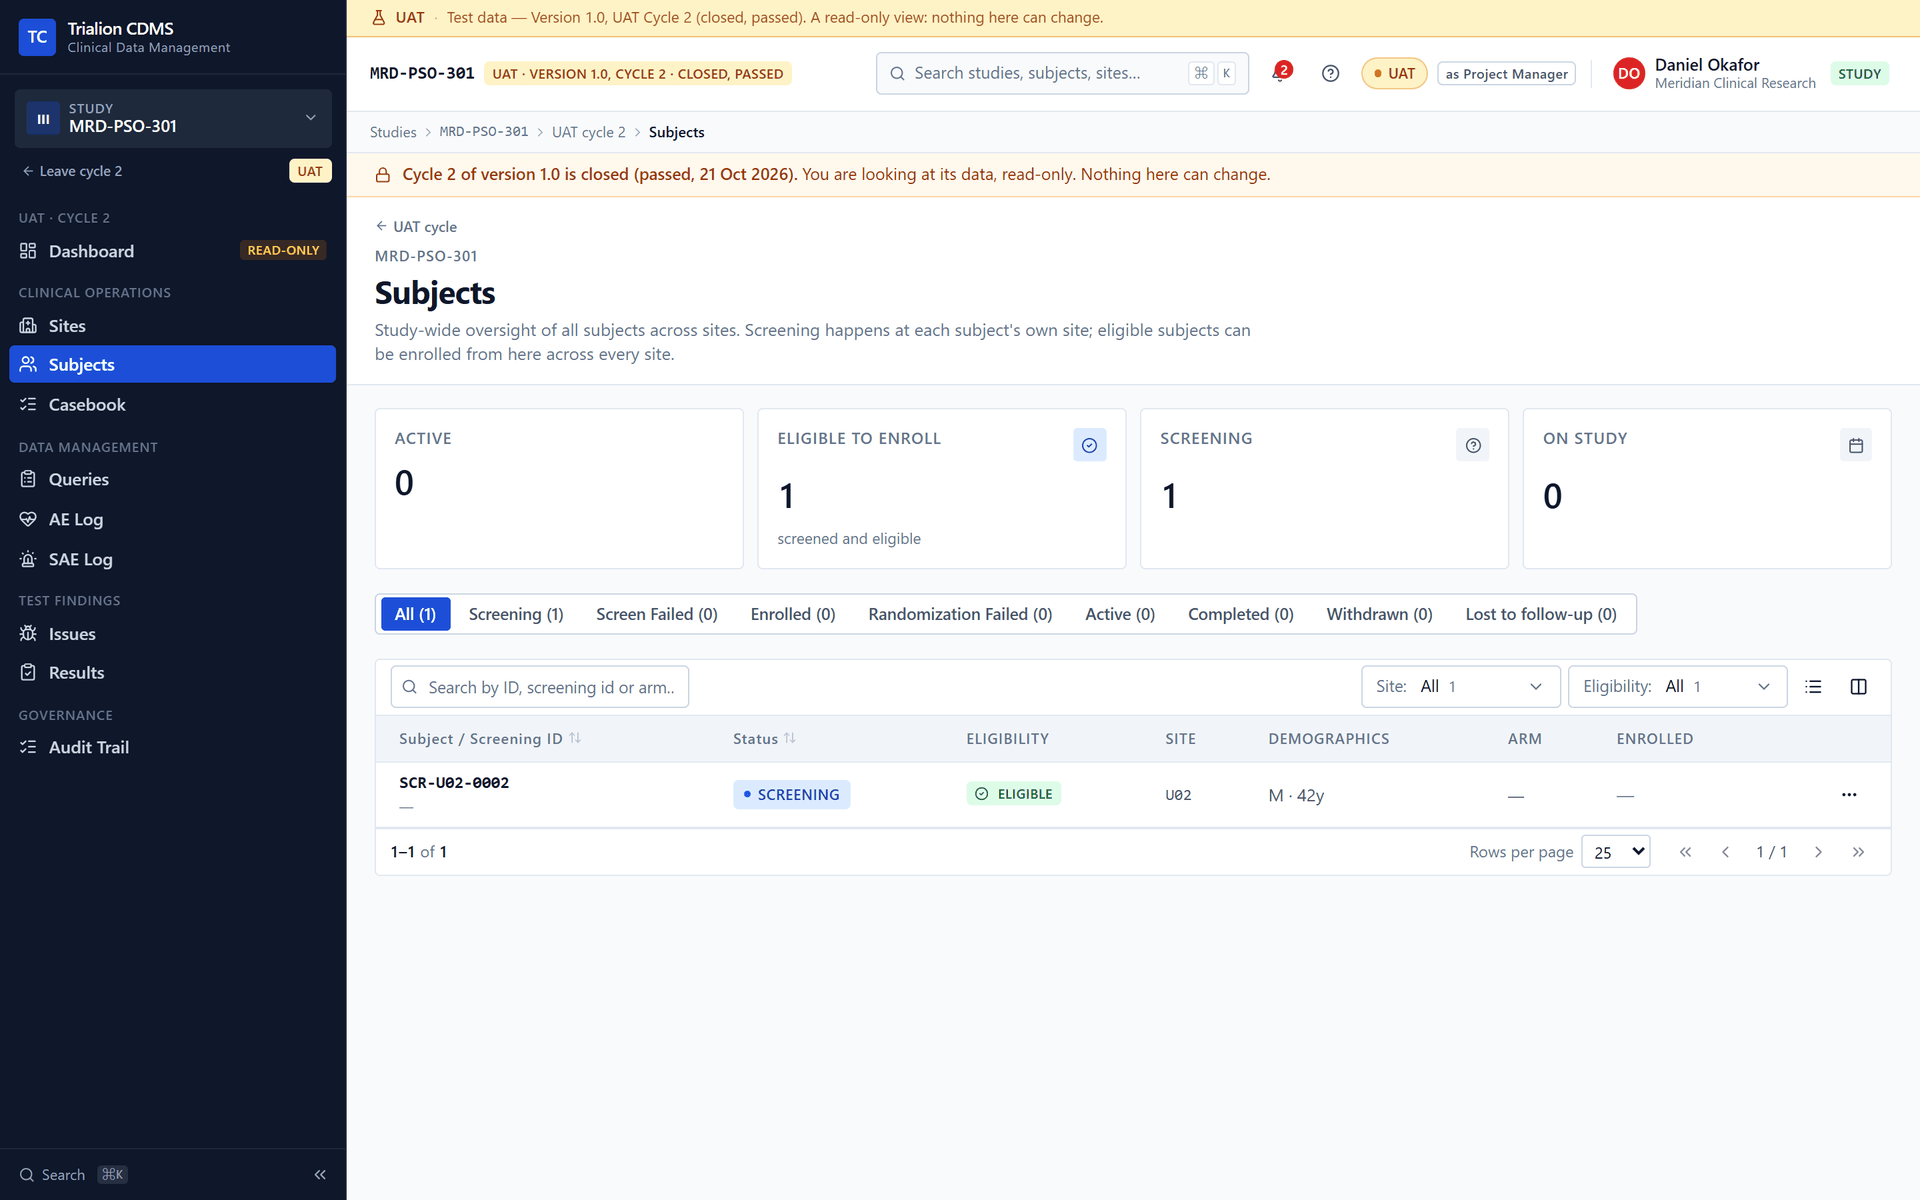Collapse the sidebar with double-chevron icon

320,1174
